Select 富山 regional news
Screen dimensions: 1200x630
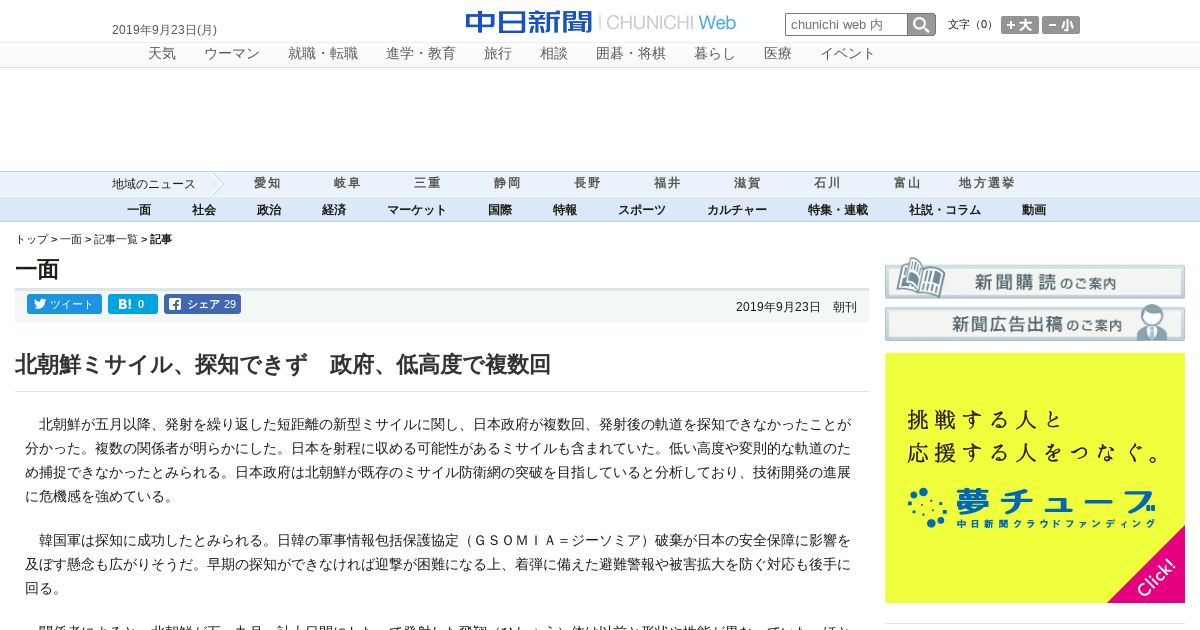coord(907,183)
